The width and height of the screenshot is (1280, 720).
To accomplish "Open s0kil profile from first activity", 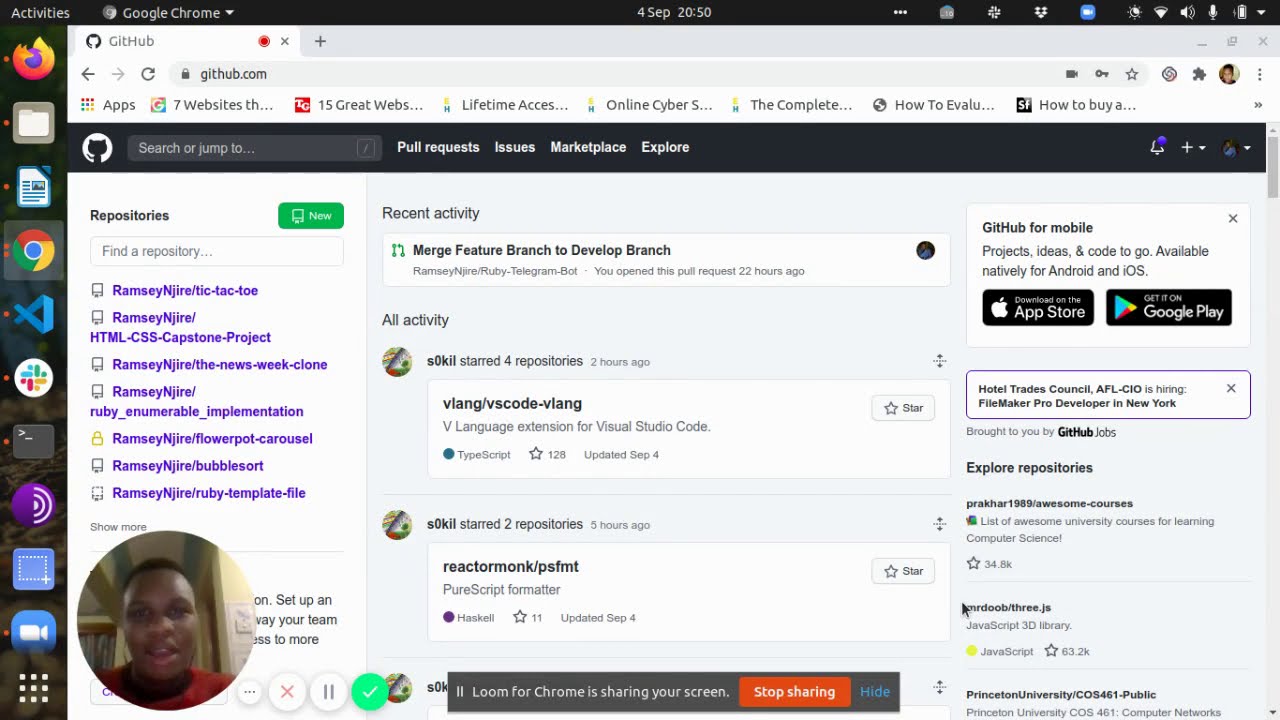I will click(x=441, y=361).
